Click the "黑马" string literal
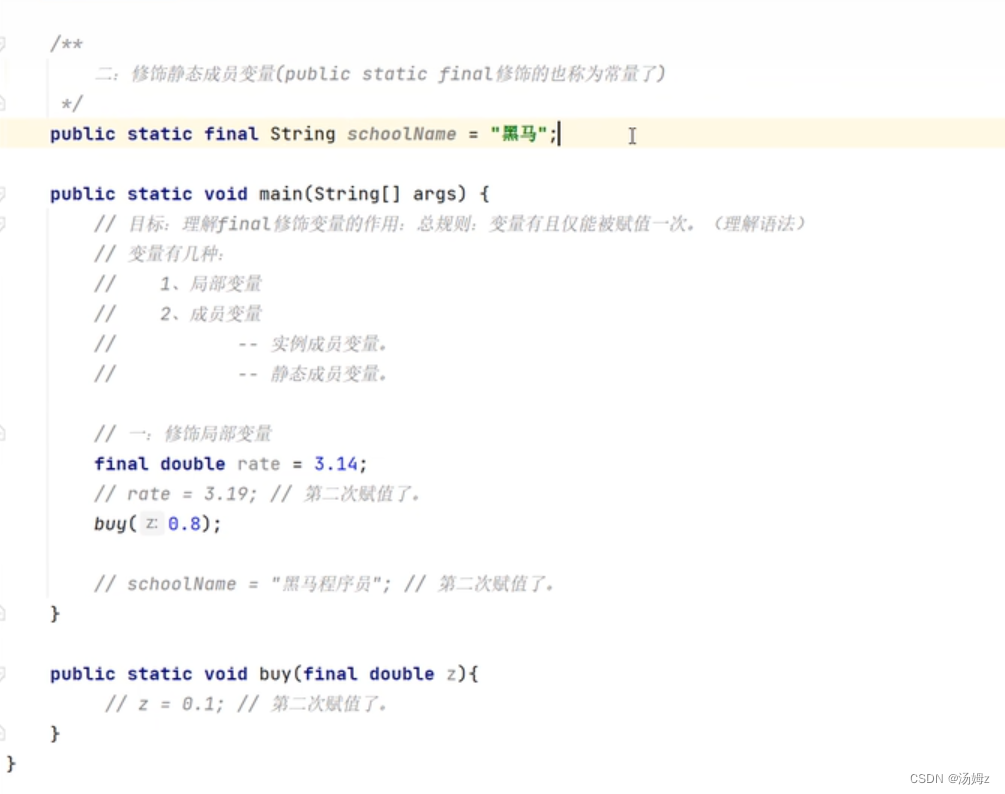Image resolution: width=1005 pixels, height=794 pixels. coord(519,134)
